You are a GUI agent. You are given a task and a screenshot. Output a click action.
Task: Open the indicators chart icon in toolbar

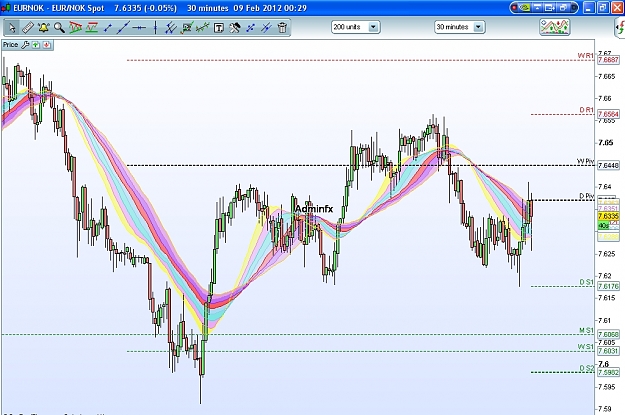[554, 27]
